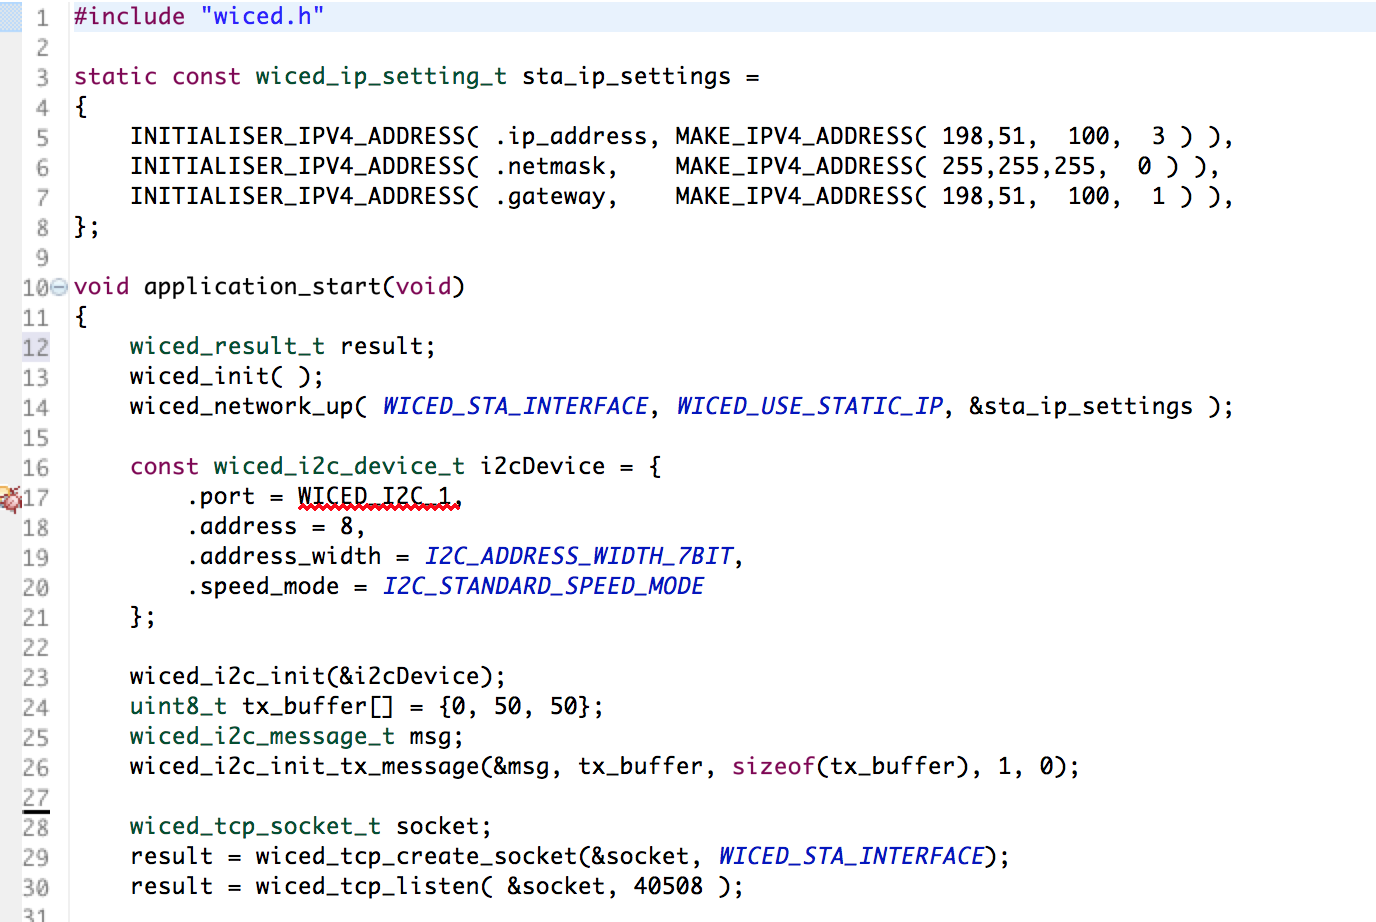Click MAKE_IPV4_ADDRESS on the netmask line
Screen dimensions: 1376x922
click(x=795, y=167)
